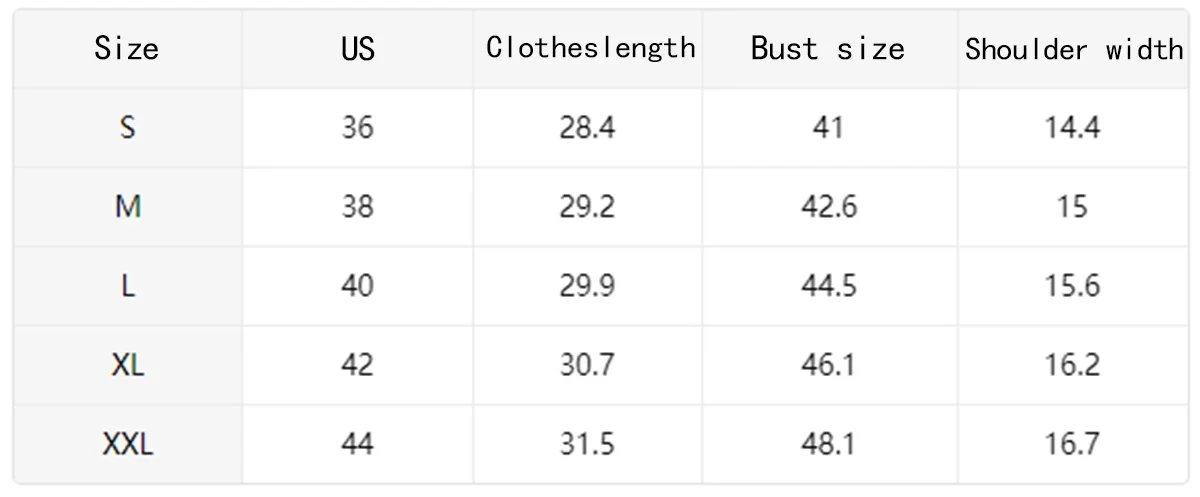Screen dimensions: 1200x497
Task: Select the Bust size header cell
Action: [x=829, y=48]
